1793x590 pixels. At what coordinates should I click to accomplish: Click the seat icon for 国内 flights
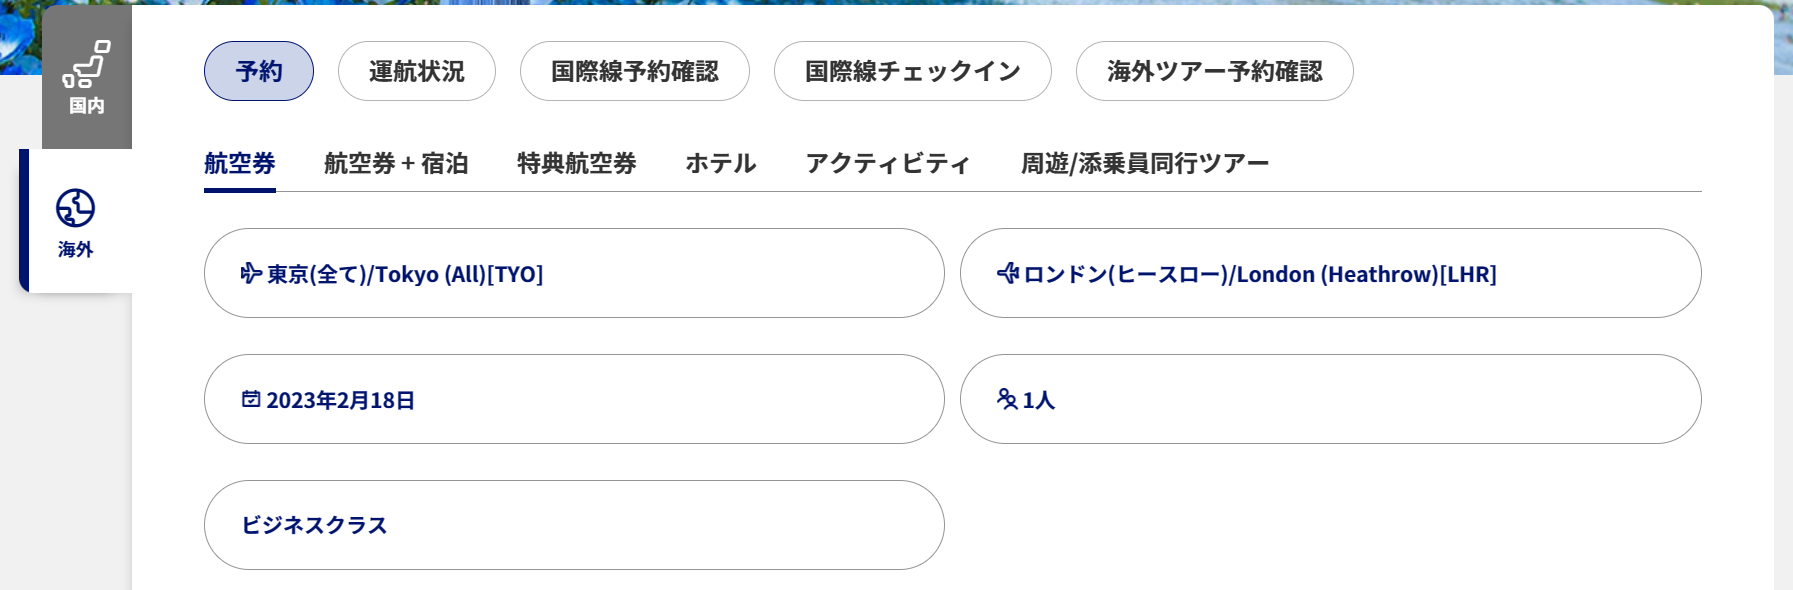coord(86,65)
